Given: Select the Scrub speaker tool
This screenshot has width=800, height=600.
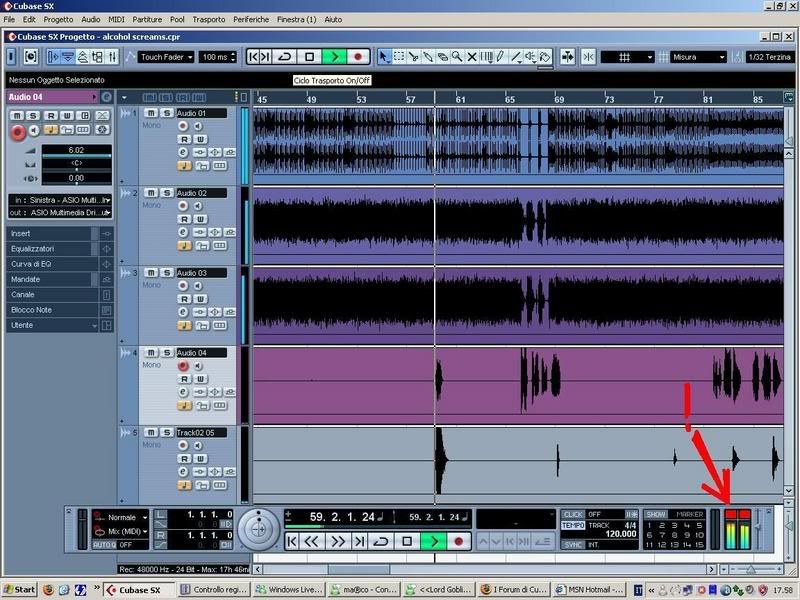Looking at the screenshot, I should [531, 57].
